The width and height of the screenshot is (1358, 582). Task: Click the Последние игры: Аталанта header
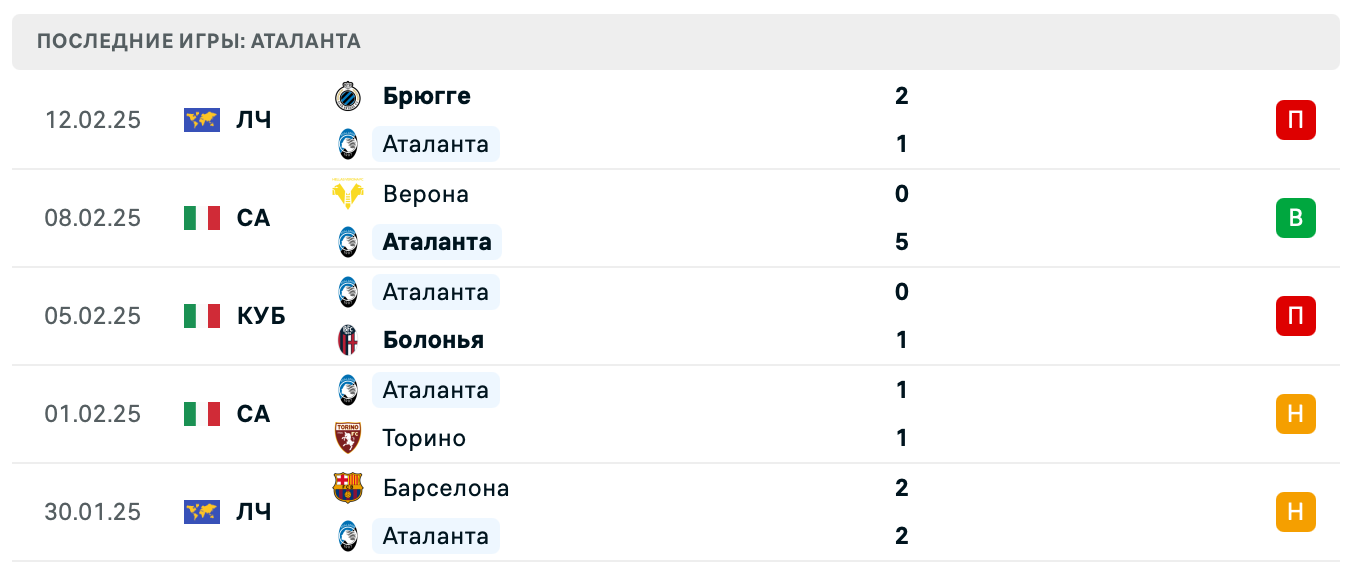(199, 41)
